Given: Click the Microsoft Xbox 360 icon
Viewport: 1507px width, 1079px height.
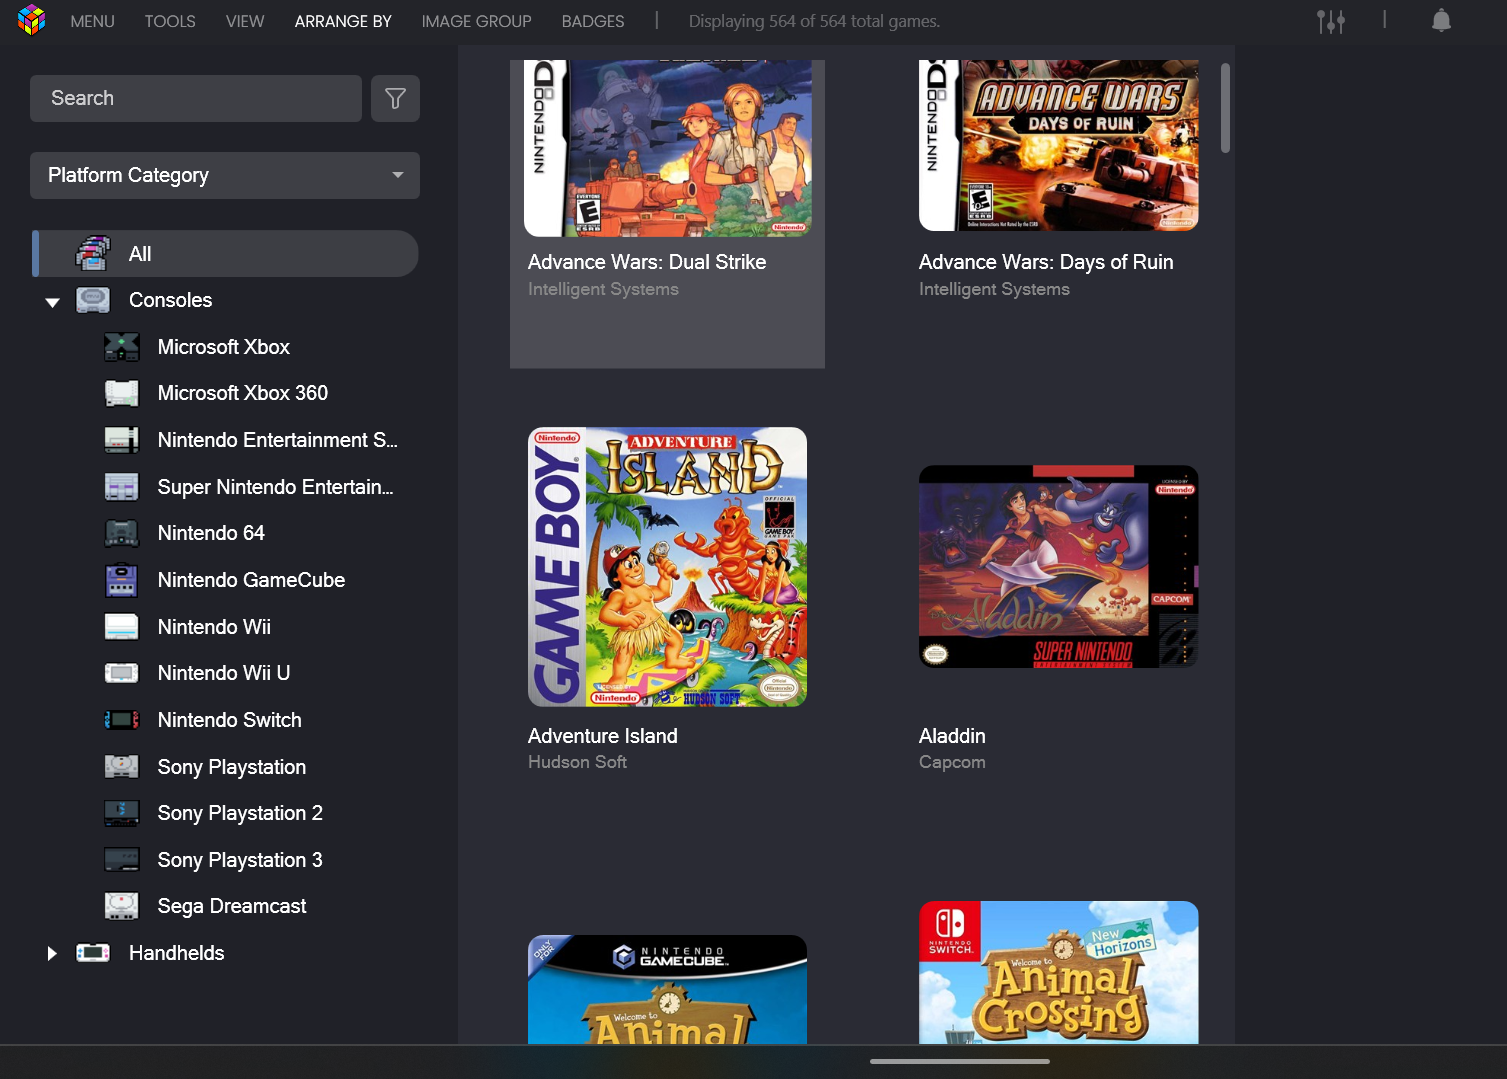Looking at the screenshot, I should point(122,393).
